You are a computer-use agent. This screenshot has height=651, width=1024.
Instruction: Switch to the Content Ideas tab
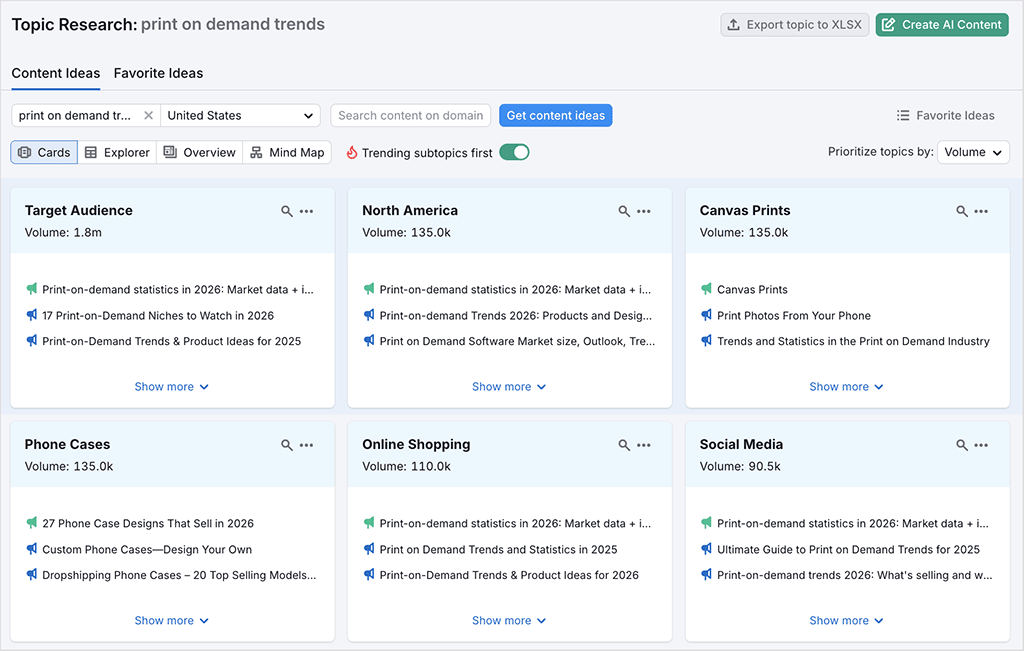(55, 73)
